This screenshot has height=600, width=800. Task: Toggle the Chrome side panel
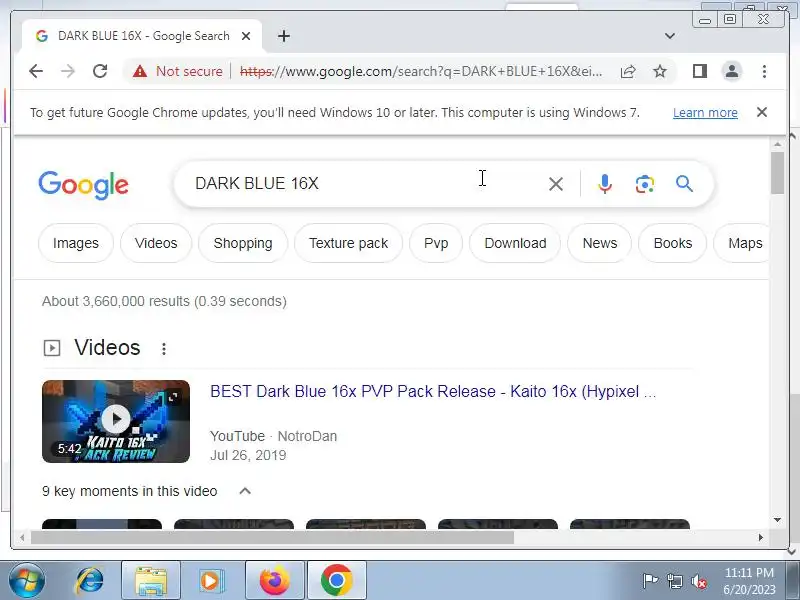coord(700,71)
